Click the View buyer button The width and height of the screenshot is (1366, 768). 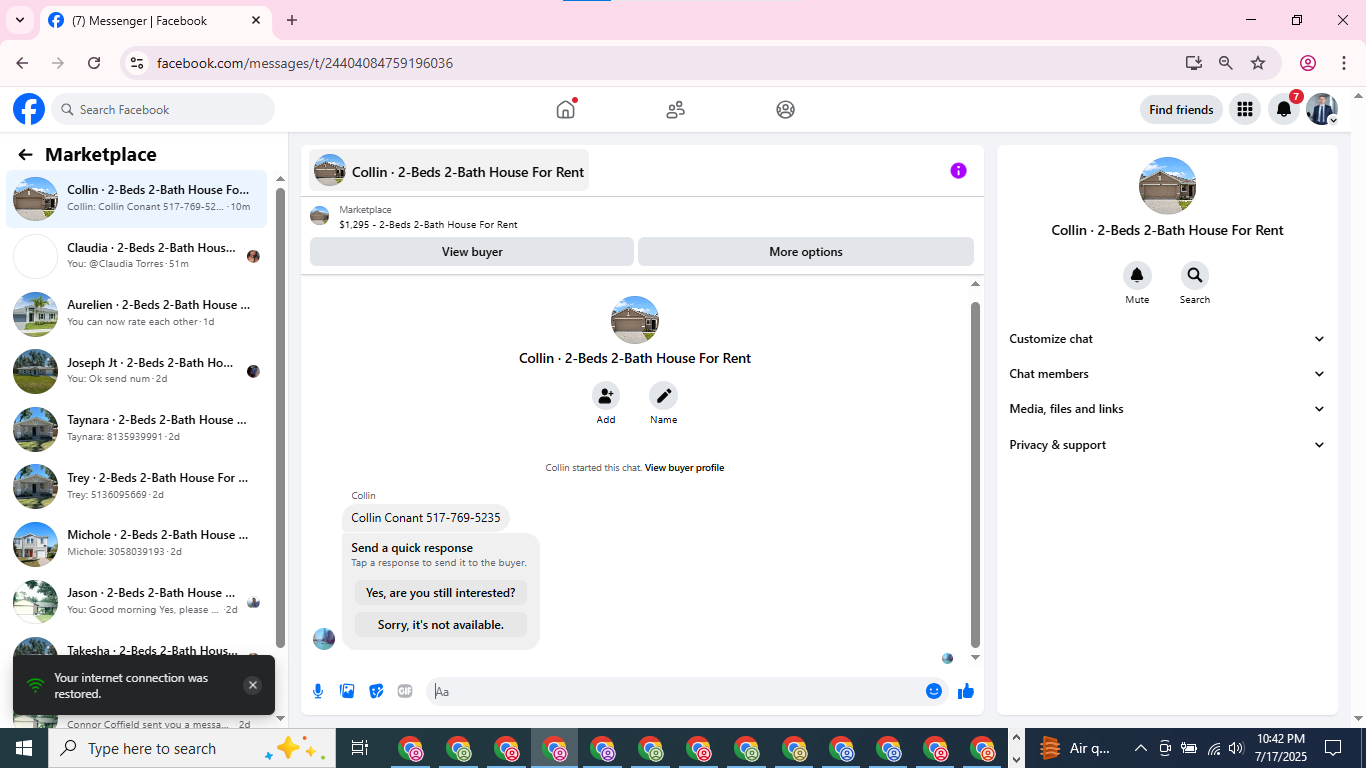pyautogui.click(x=472, y=252)
